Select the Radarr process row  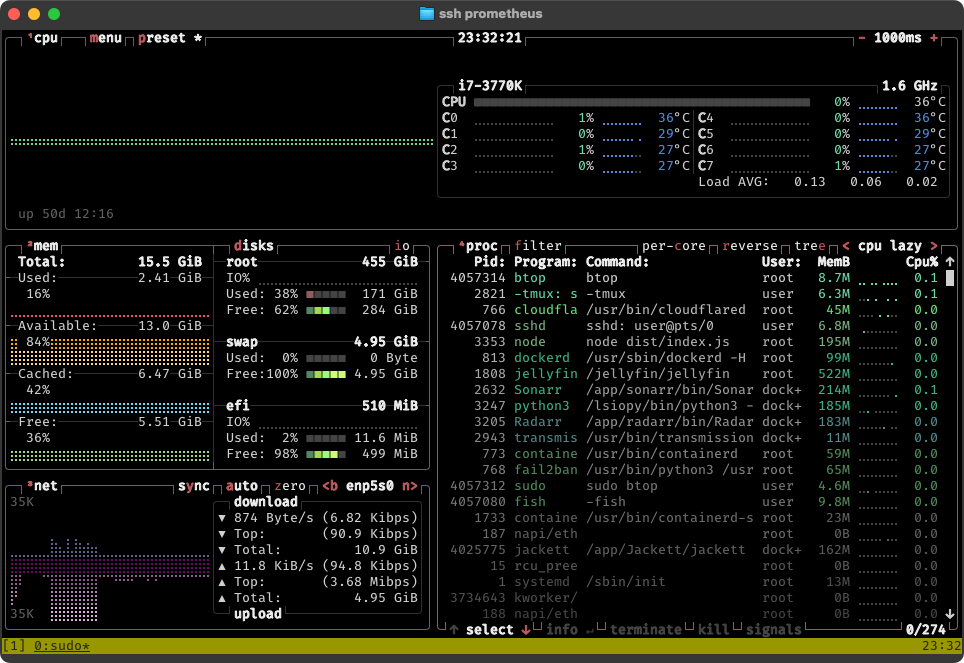[x=693, y=422]
